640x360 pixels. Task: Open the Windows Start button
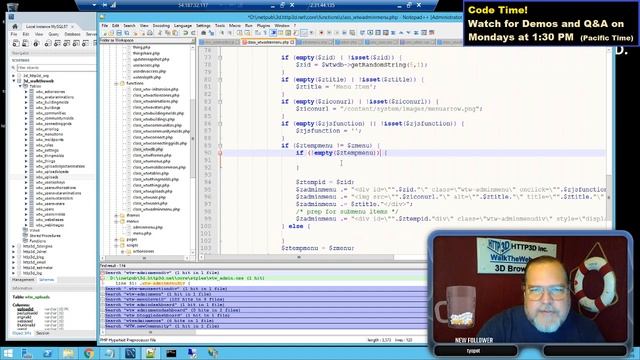(8, 353)
